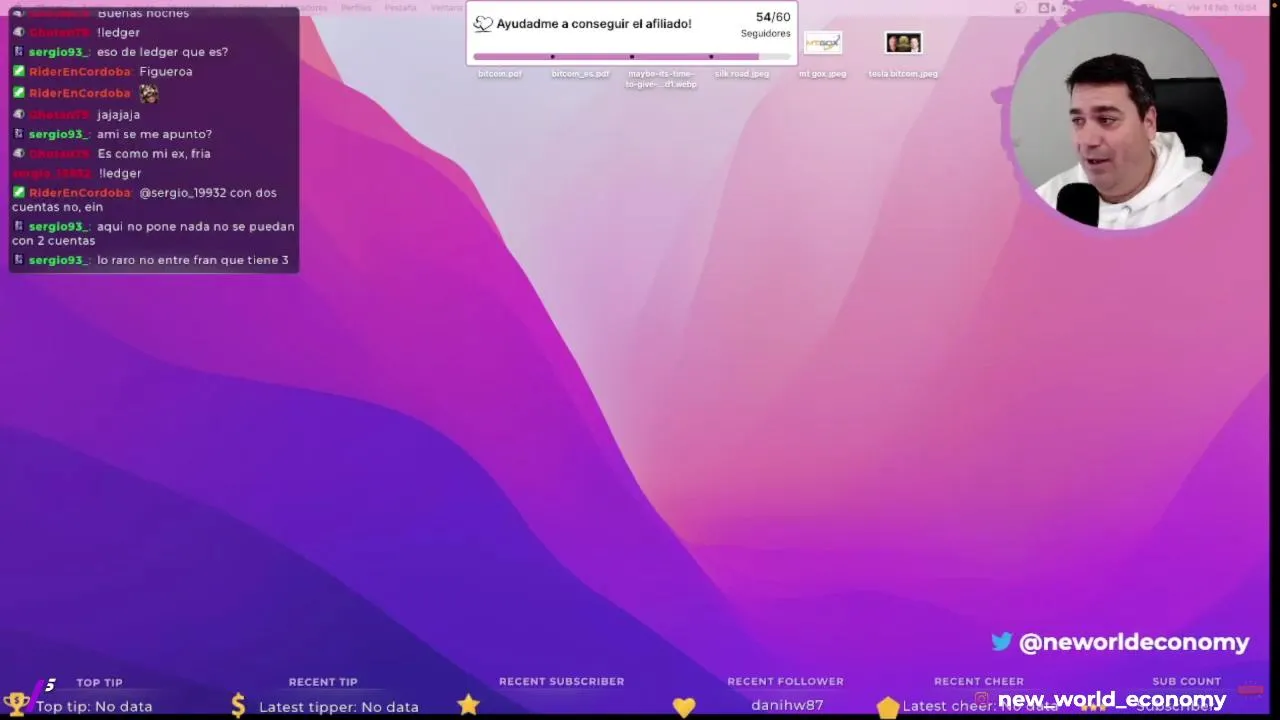Click the menu bar date and clock
This screenshot has height=720, width=1280.
tap(1221, 7)
